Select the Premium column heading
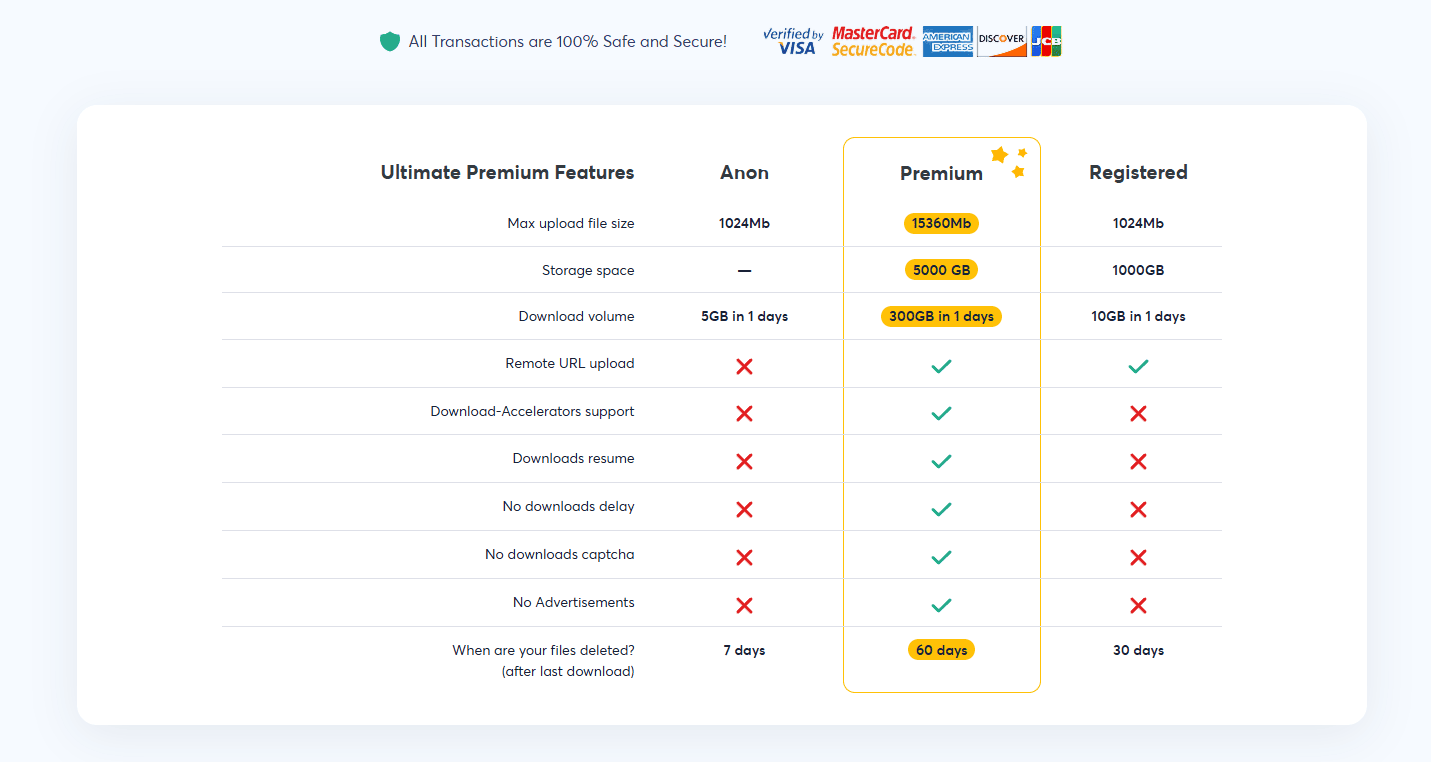 coord(941,174)
